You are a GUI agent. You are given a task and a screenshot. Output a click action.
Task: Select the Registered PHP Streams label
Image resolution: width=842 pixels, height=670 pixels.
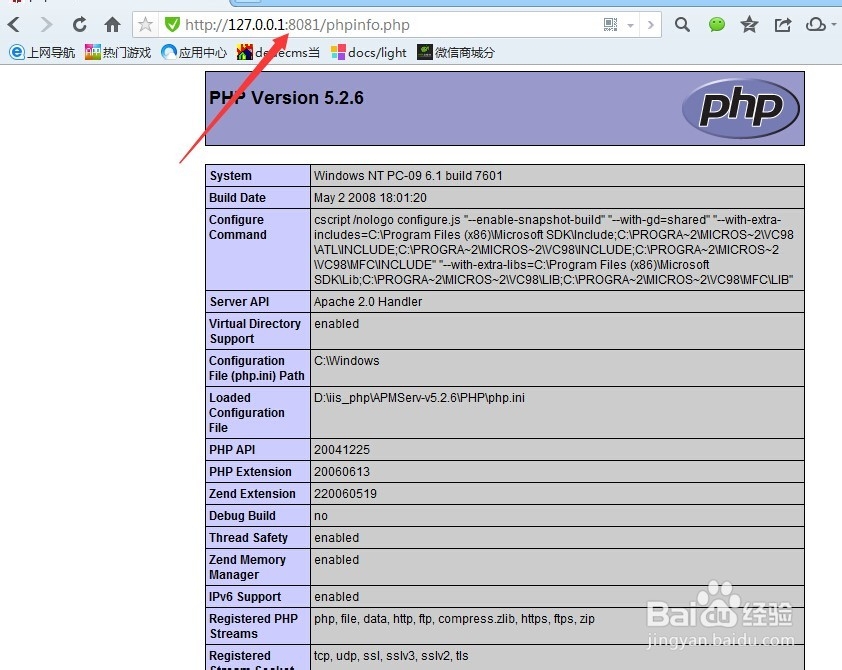[253, 626]
